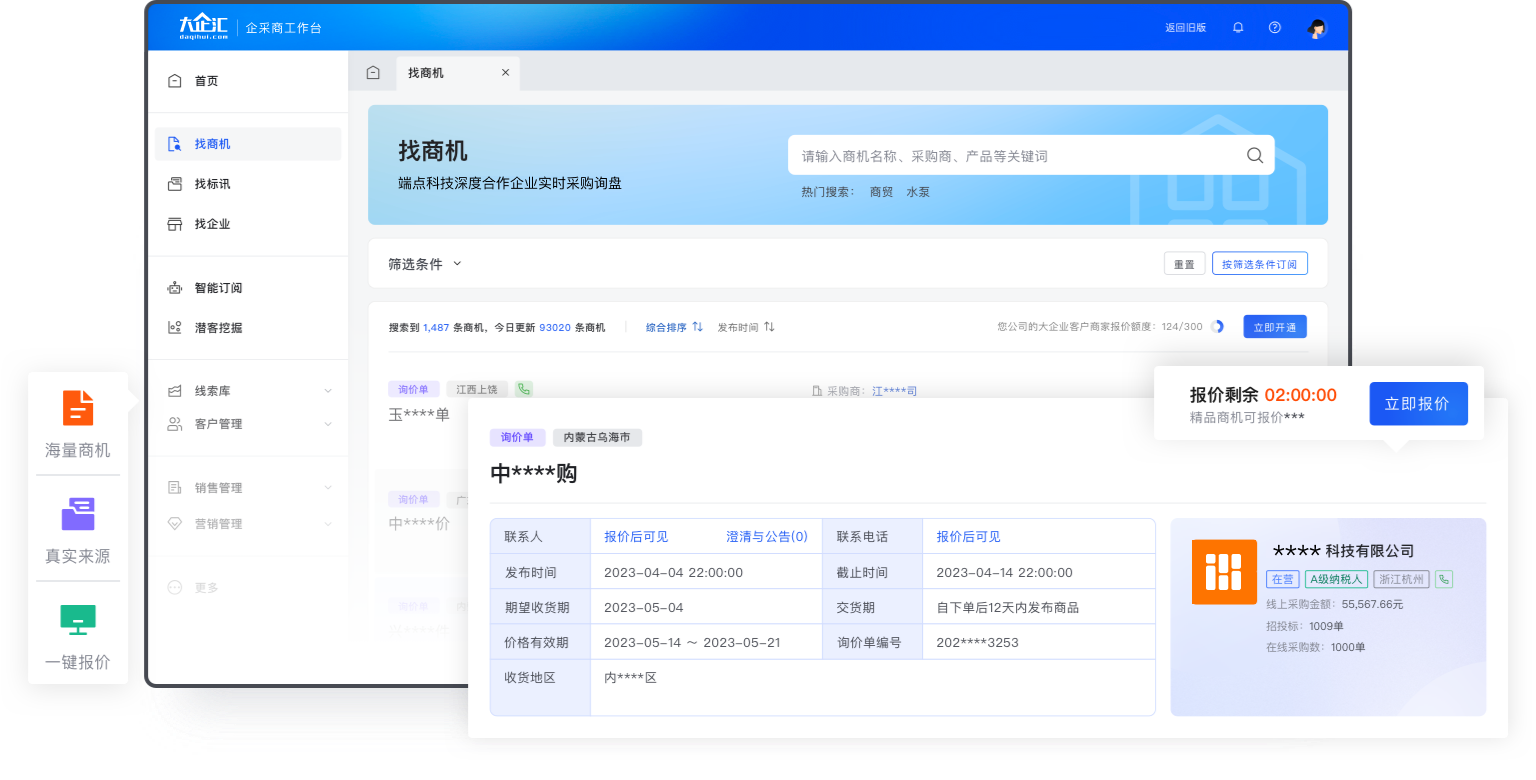Click the search magnifier icon

[1255, 156]
